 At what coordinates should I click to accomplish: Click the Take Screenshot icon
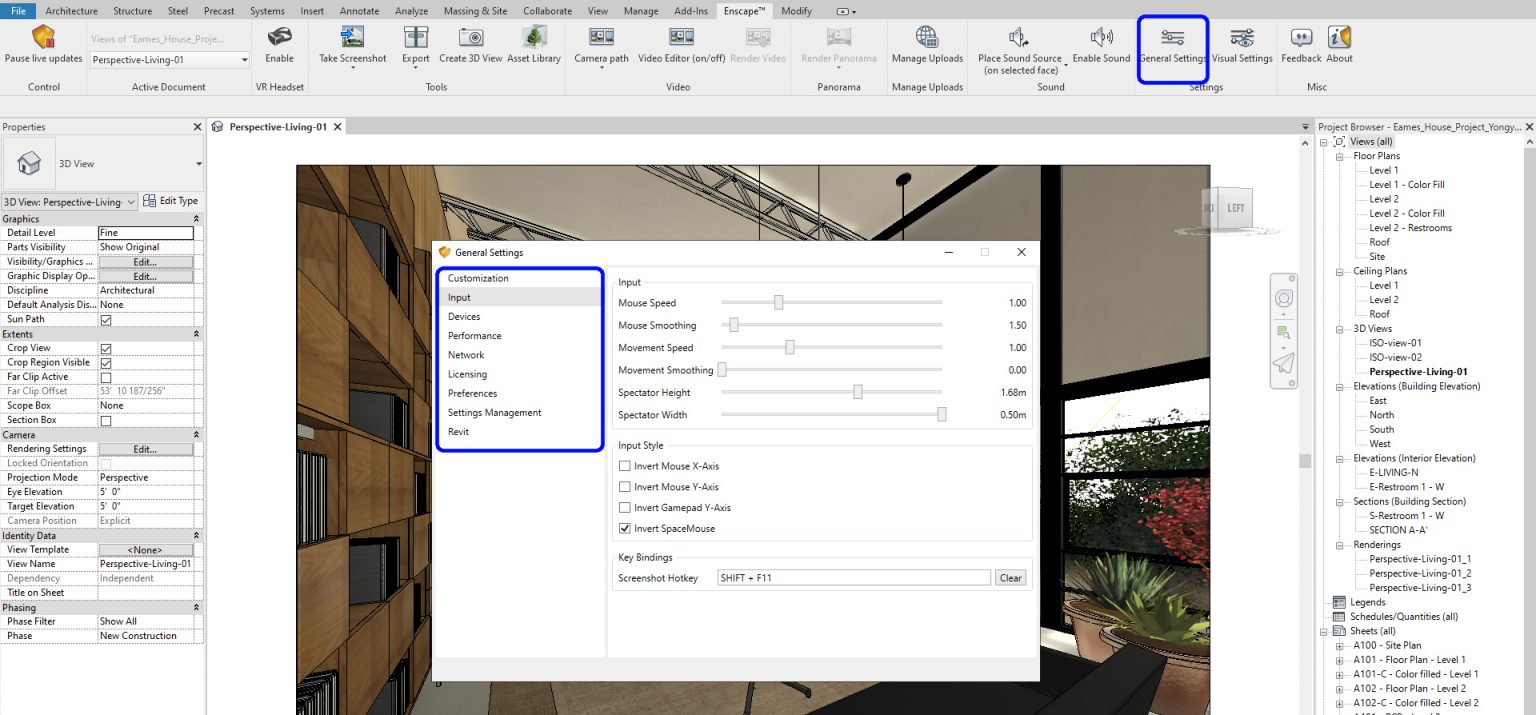coord(352,38)
